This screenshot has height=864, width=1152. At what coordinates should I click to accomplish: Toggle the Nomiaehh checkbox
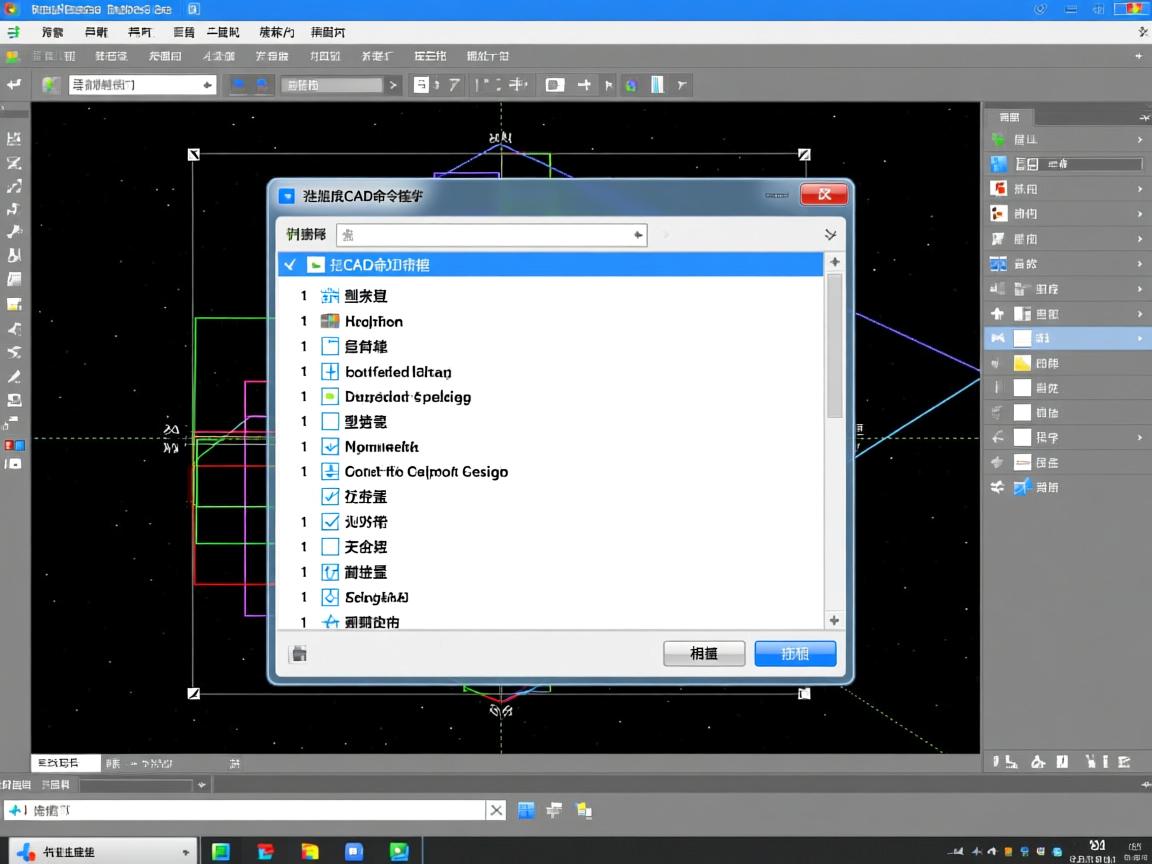tap(330, 447)
